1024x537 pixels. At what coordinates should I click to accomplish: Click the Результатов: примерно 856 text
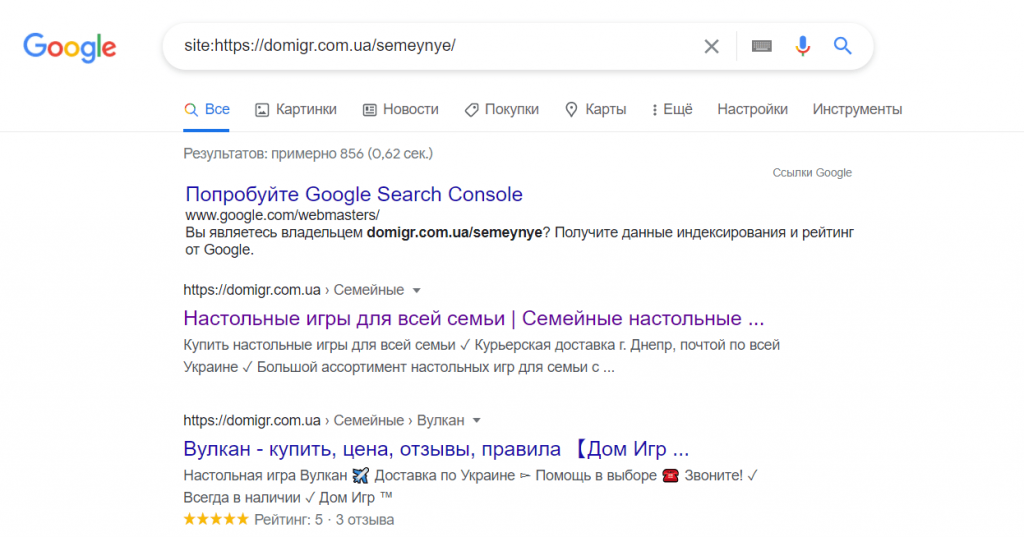pos(308,154)
